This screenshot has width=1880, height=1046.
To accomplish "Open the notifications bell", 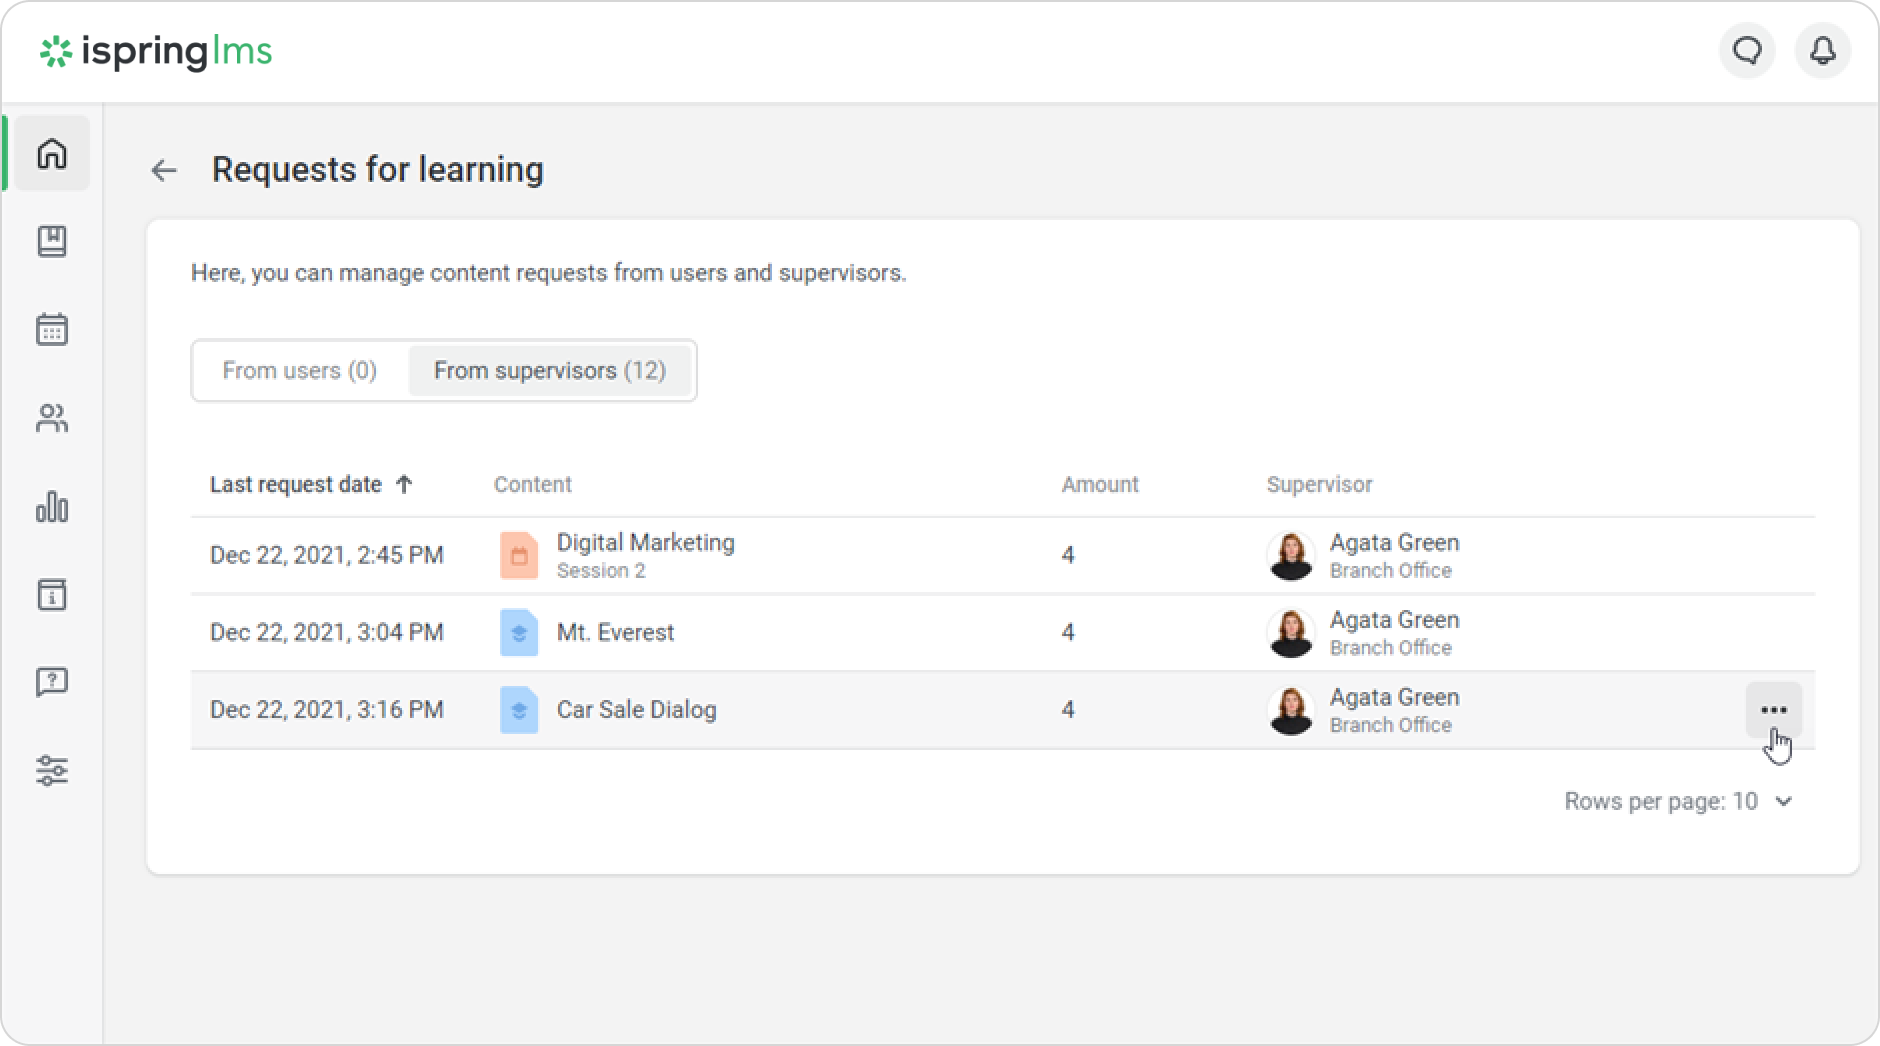I will click(1823, 51).
